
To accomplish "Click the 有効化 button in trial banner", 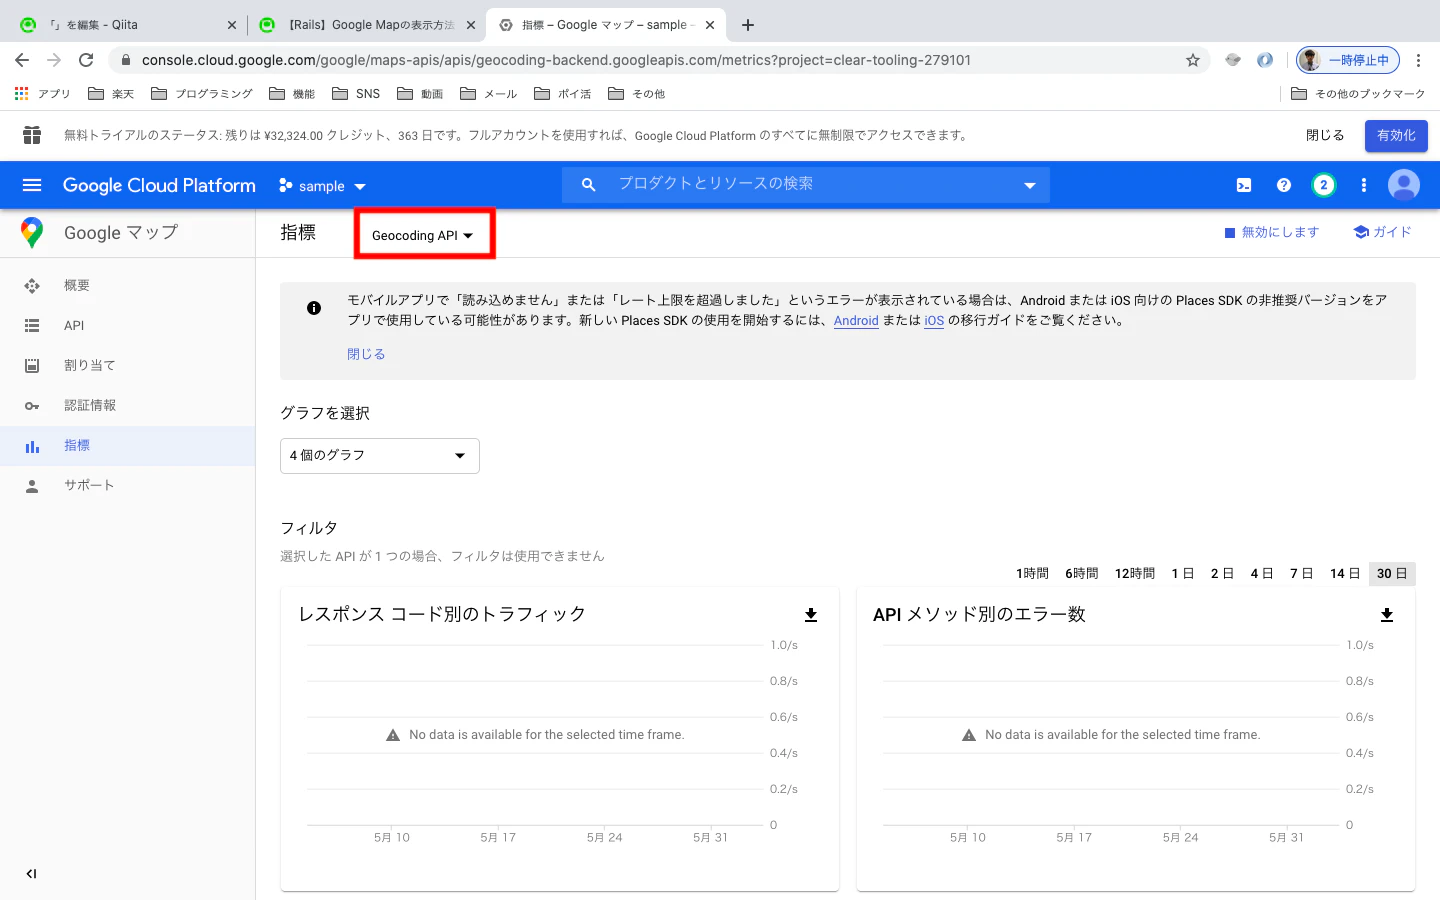I will coord(1396,135).
